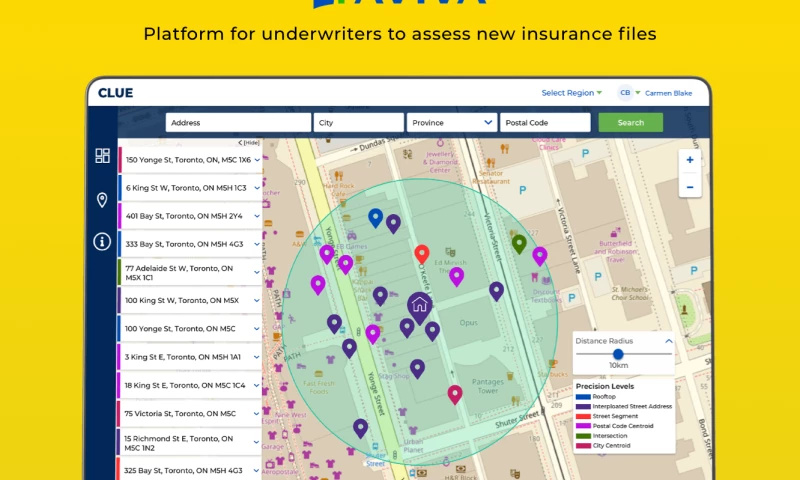Click the blue rooftop pin on map
The image size is (800, 480).
click(x=375, y=217)
